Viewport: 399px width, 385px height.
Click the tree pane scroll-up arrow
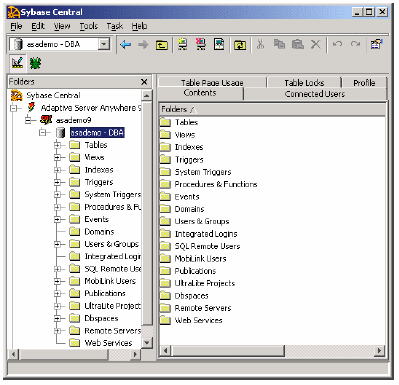[147, 95]
